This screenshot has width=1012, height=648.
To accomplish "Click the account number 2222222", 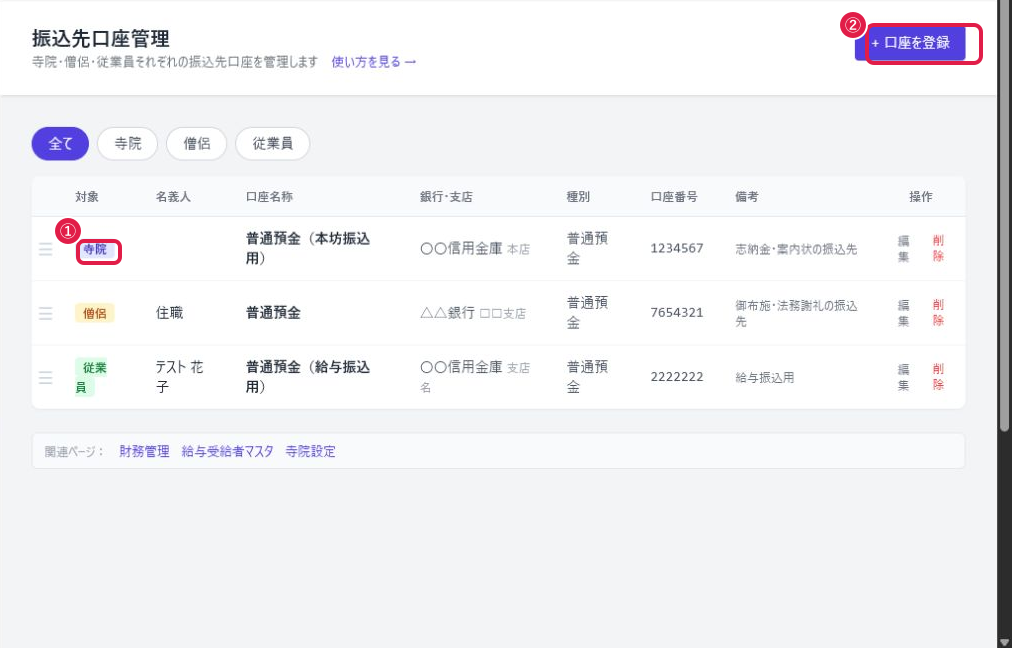I will pyautogui.click(x=677, y=377).
